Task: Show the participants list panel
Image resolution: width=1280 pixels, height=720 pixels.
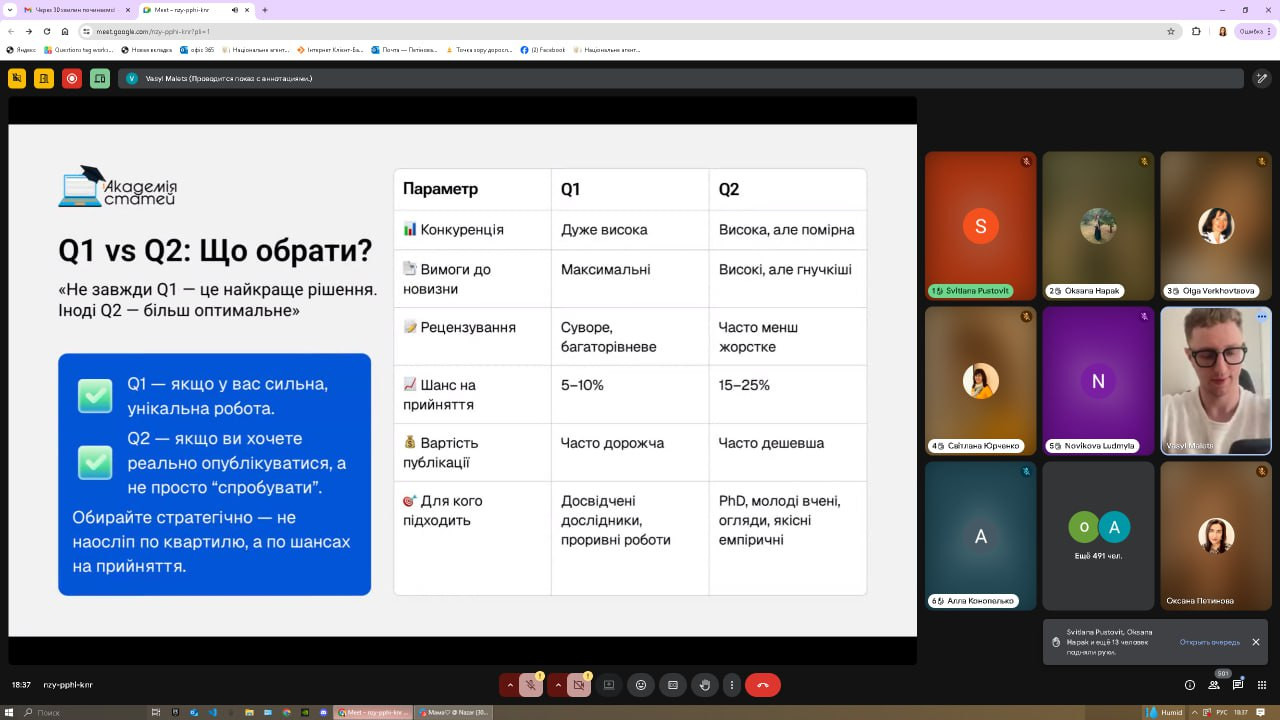Action: coord(1214,685)
